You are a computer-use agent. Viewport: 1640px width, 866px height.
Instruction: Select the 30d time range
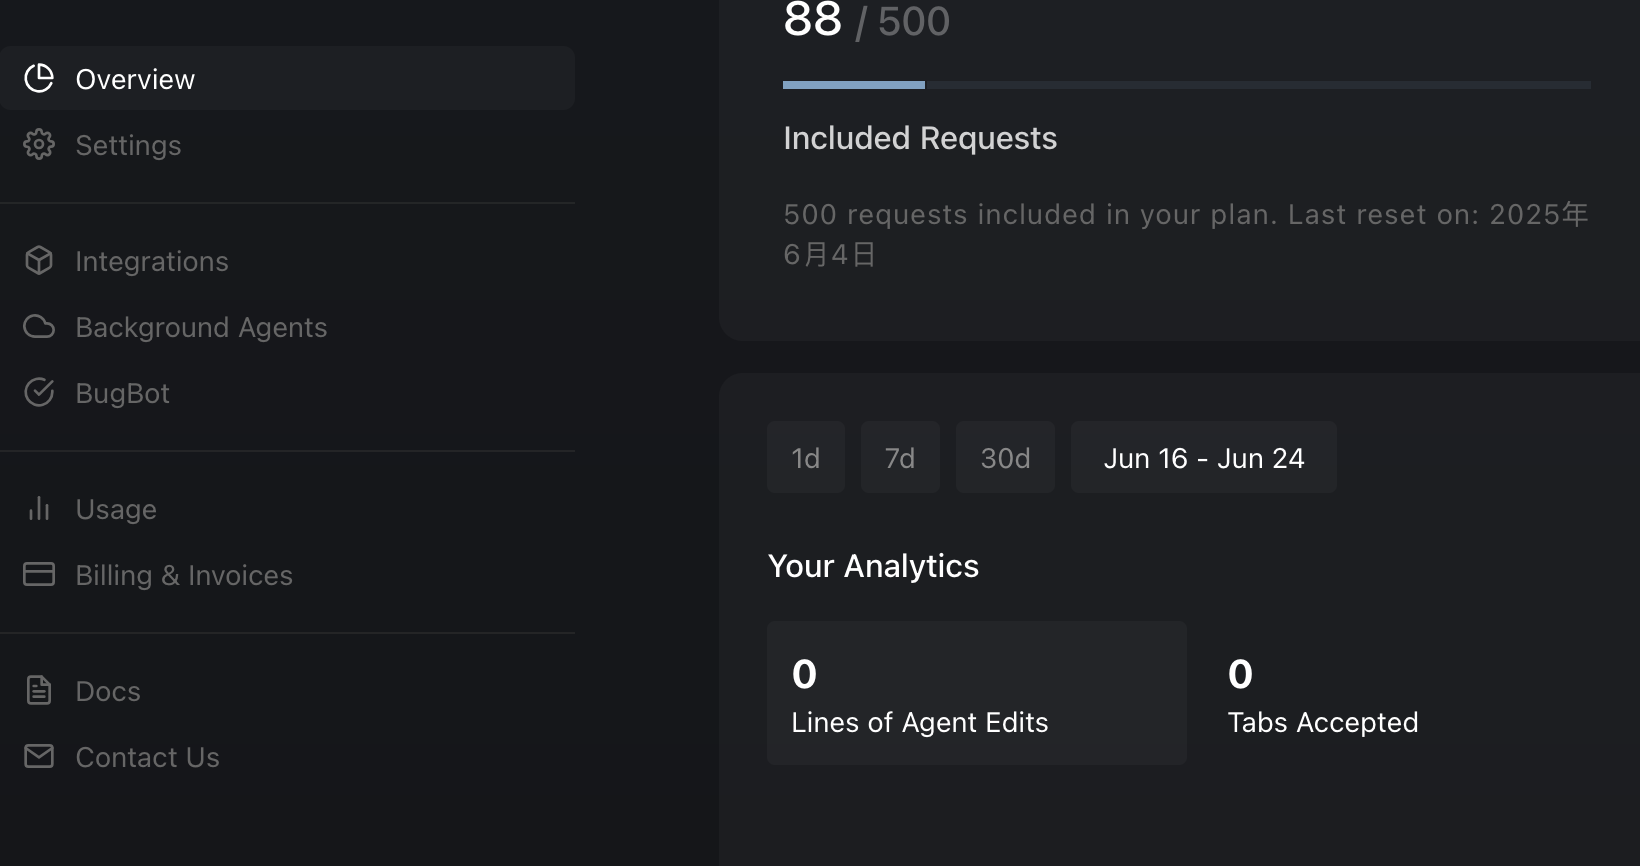click(1005, 457)
